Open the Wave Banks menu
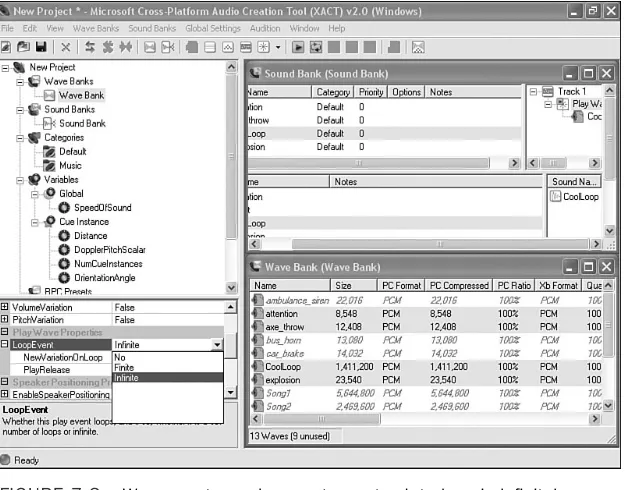This screenshot has height=490, width=626. point(96,28)
